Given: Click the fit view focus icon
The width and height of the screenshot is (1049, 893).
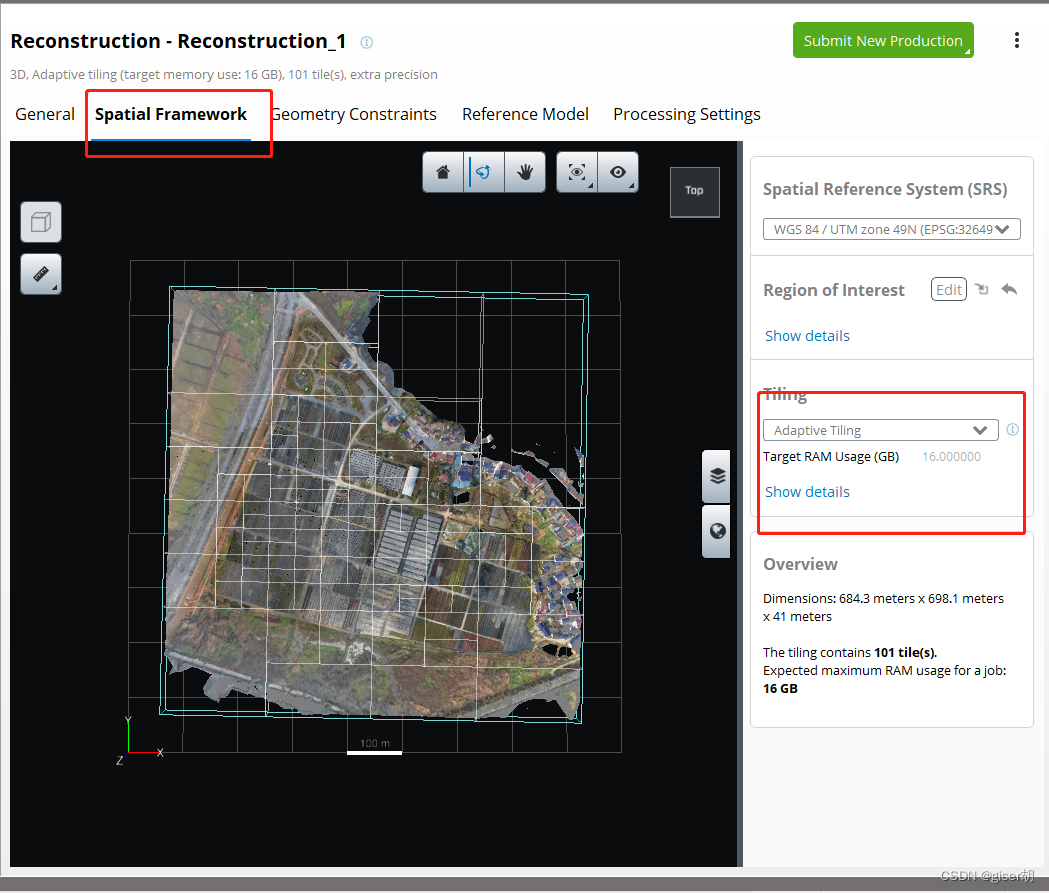Looking at the screenshot, I should tap(577, 173).
